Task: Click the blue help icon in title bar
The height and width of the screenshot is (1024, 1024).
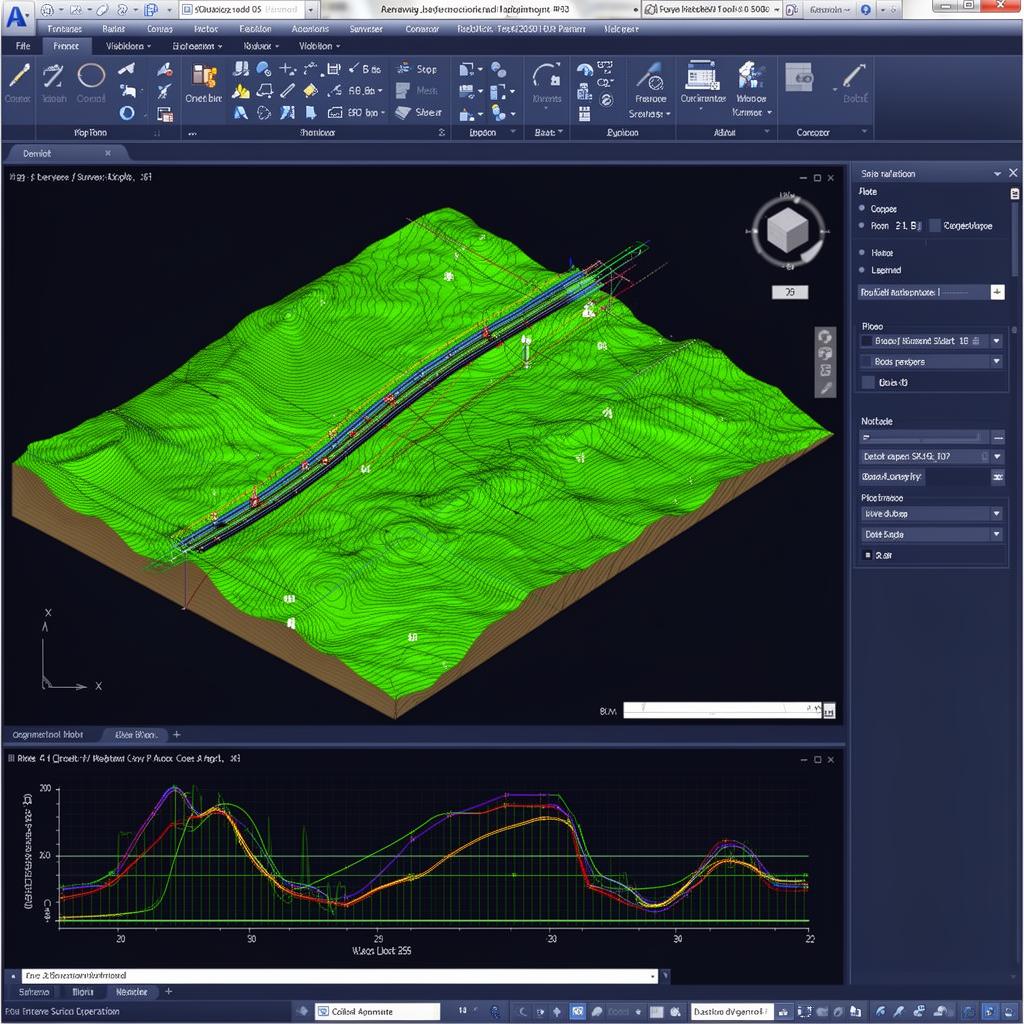Action: point(865,10)
